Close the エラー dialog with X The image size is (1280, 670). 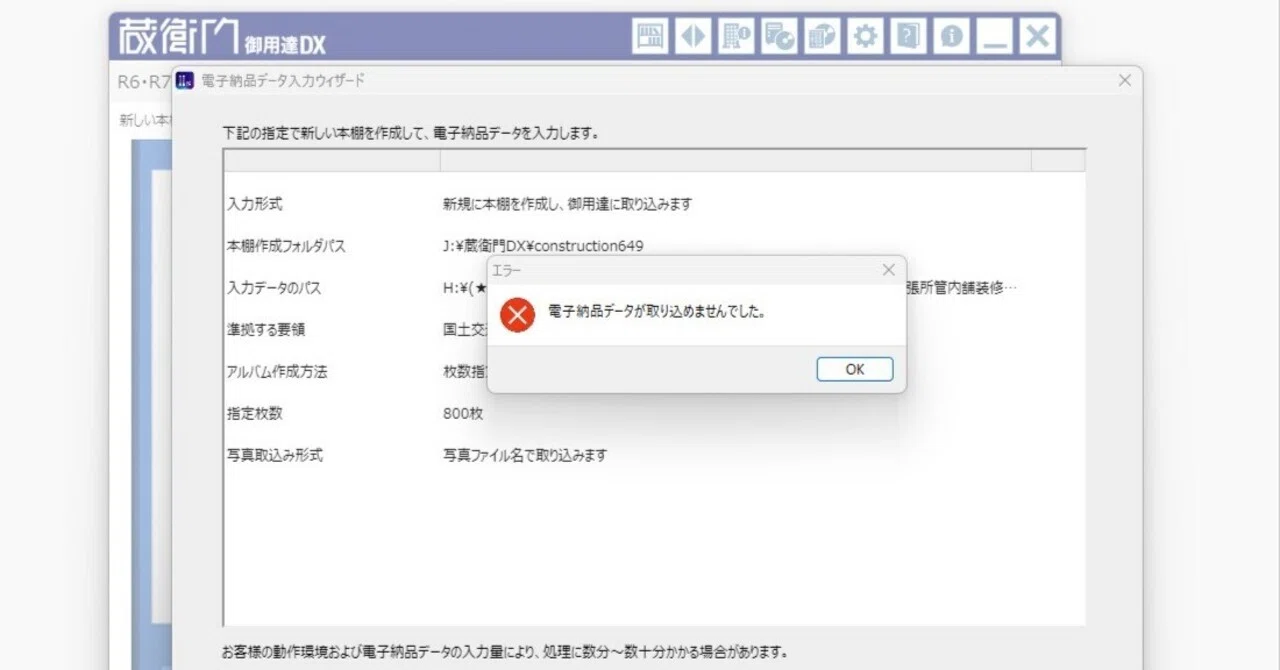click(888, 270)
